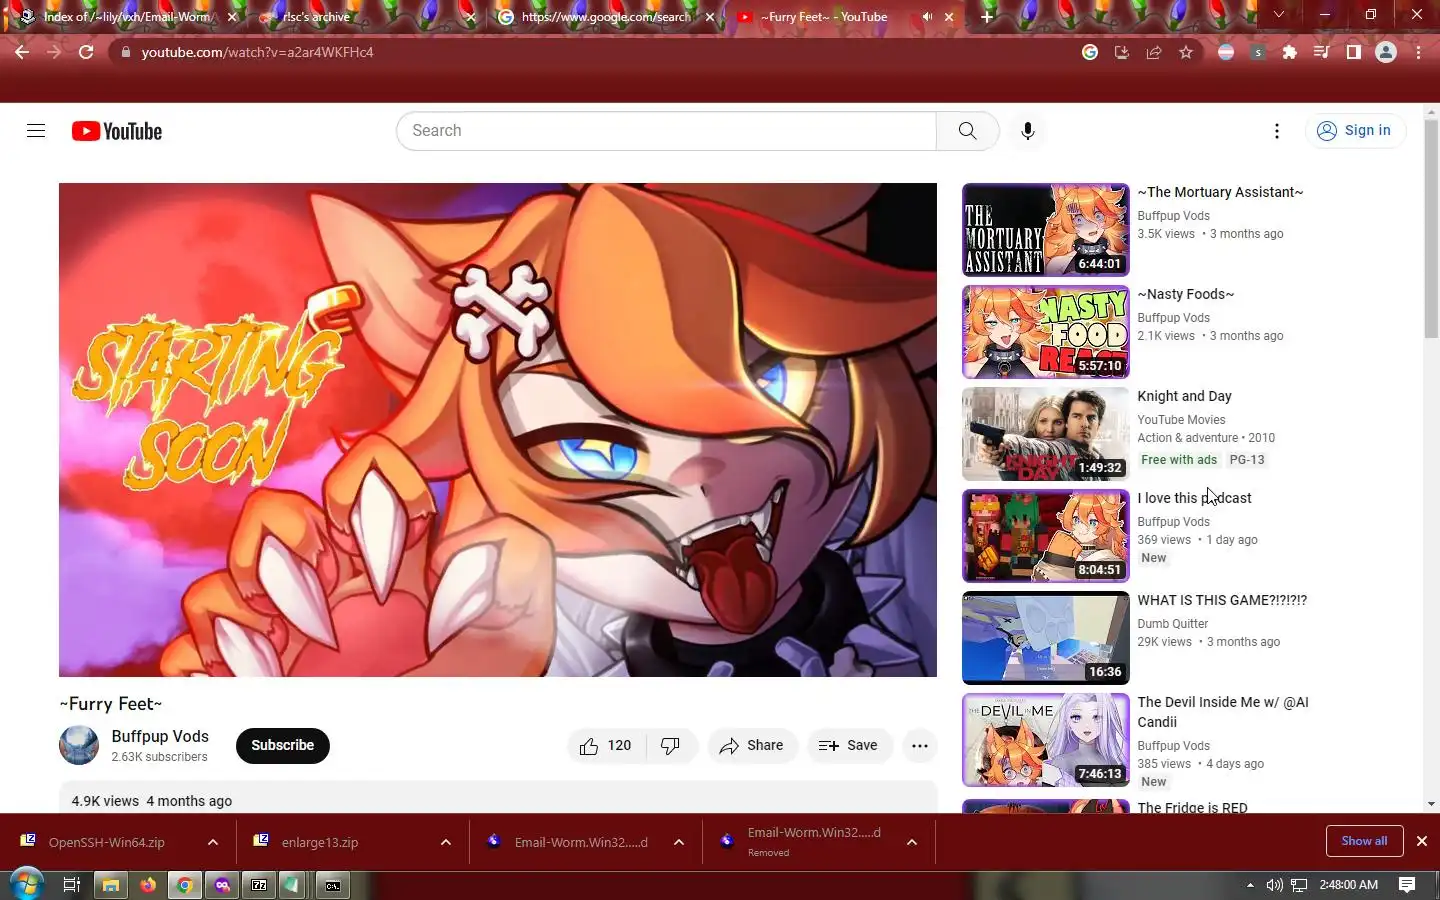Sign in to YouTube
Image resolution: width=1440 pixels, height=900 pixels.
[x=1355, y=131]
